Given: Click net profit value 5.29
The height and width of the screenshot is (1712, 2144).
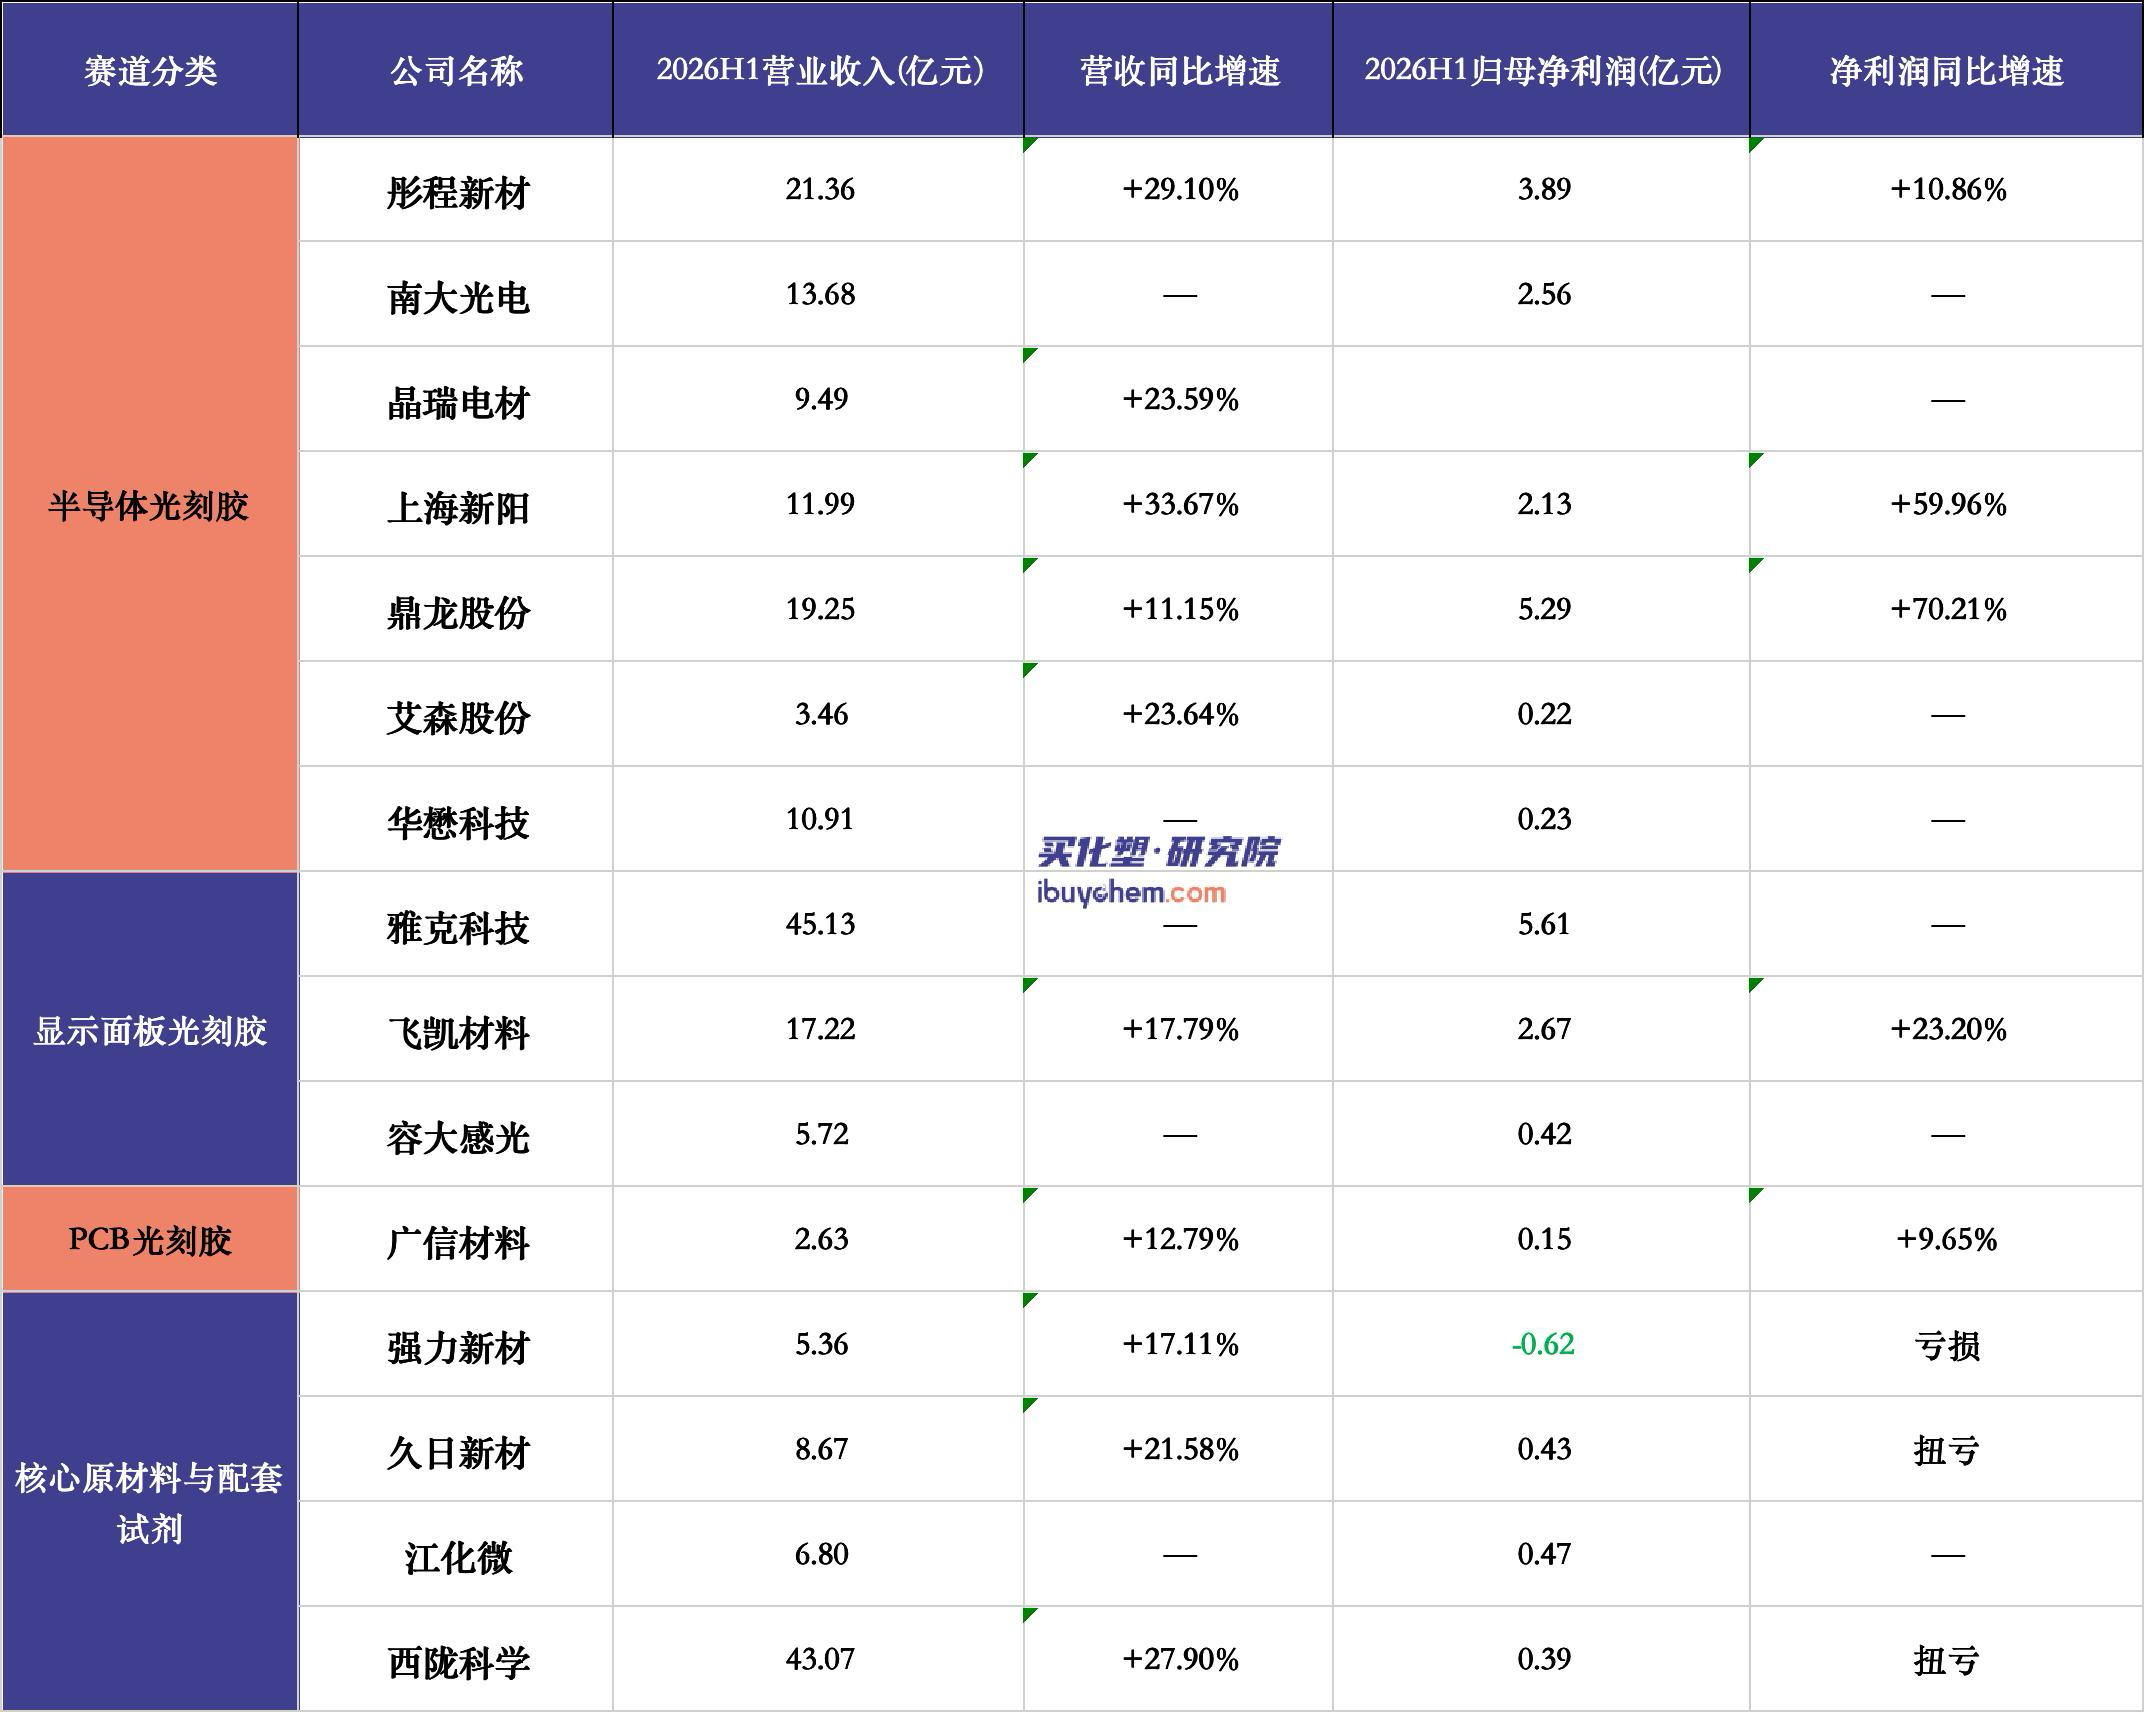Looking at the screenshot, I should pos(1544,609).
